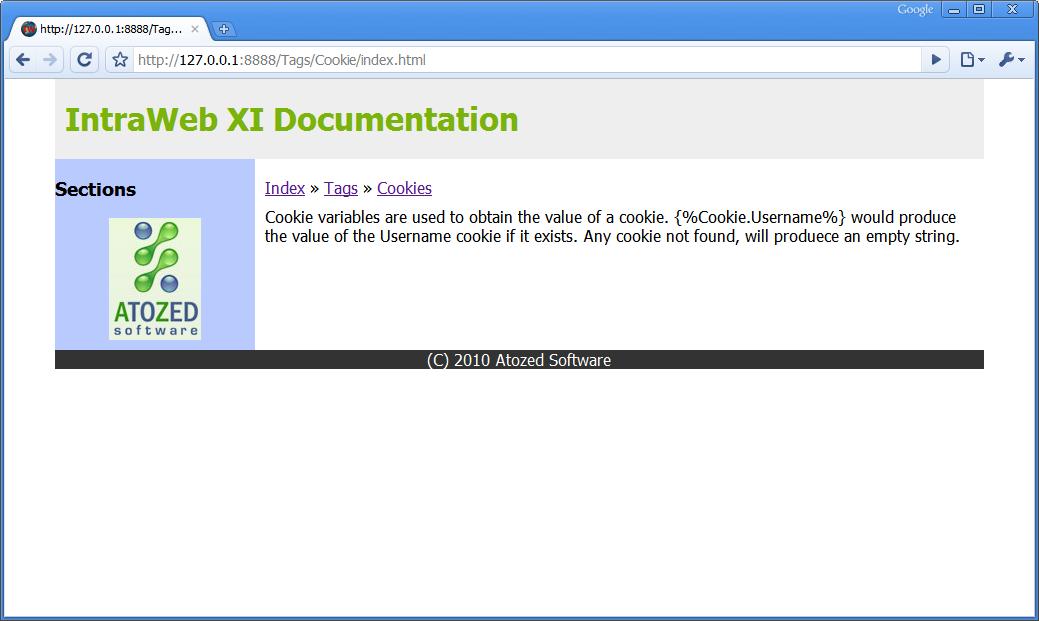Image resolution: width=1039 pixels, height=621 pixels.
Task: Follow the Tags breadcrumb link
Action: [341, 188]
